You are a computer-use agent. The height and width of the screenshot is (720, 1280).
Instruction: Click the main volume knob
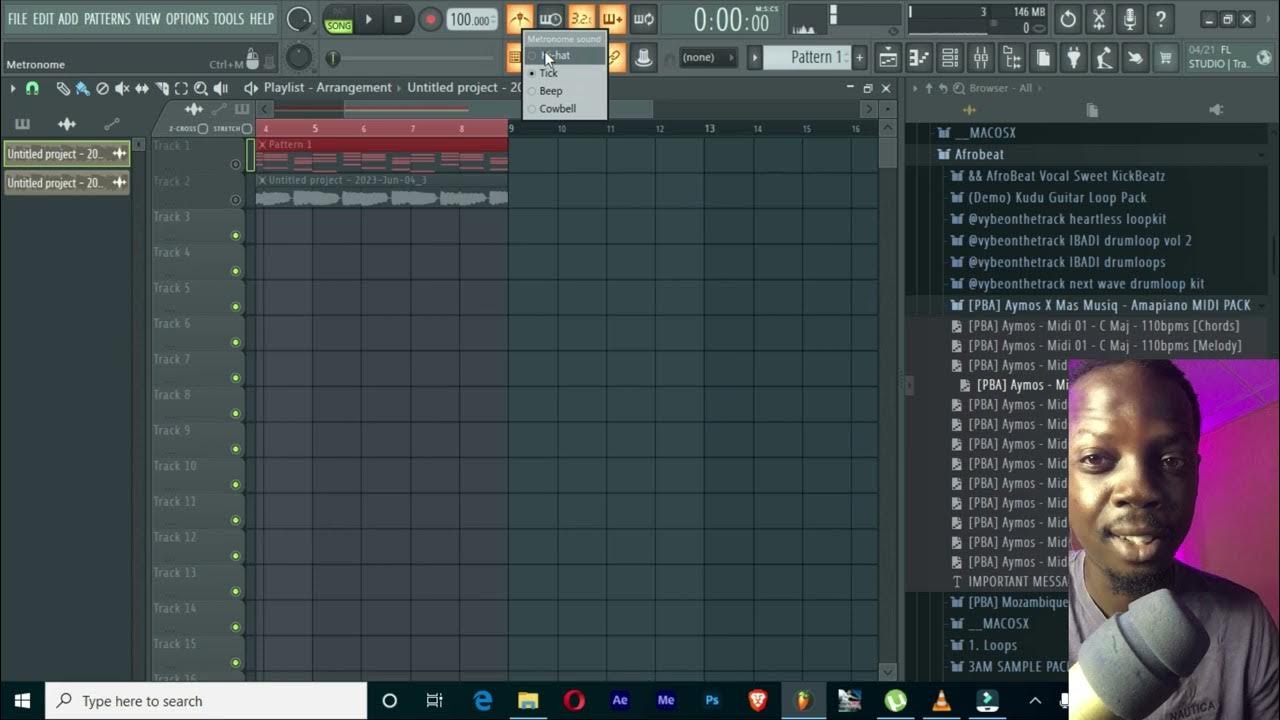[298, 19]
